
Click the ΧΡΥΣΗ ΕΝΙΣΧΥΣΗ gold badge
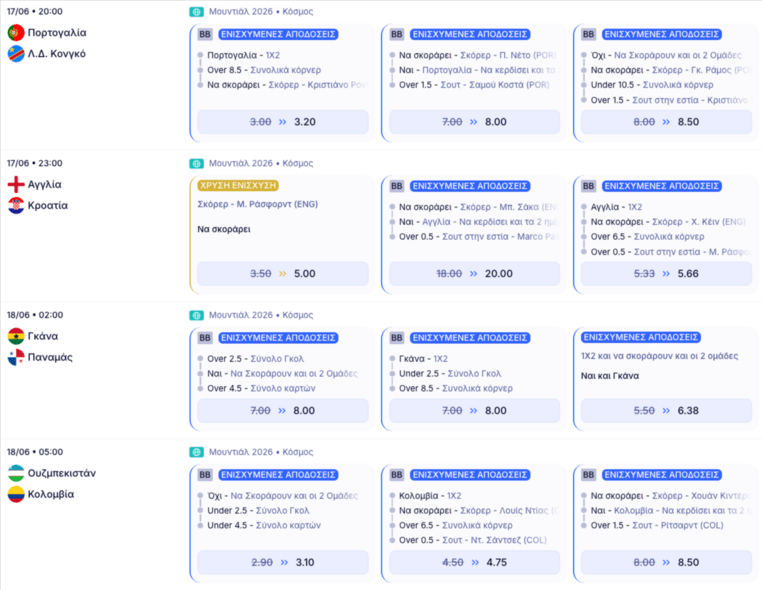pos(238,185)
